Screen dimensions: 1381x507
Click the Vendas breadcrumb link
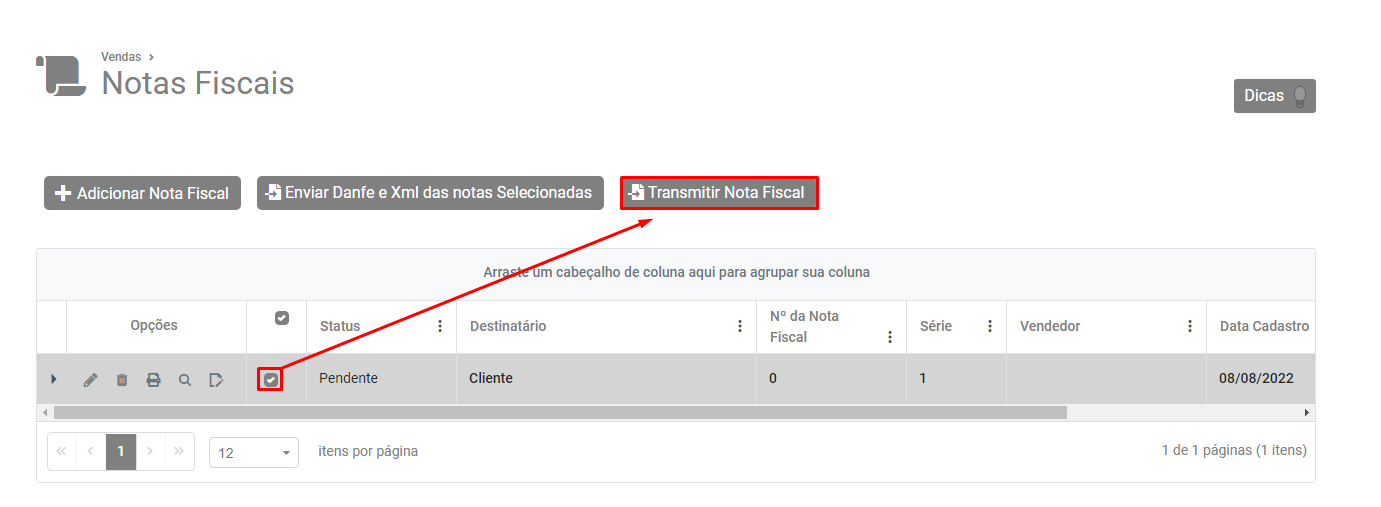click(121, 57)
